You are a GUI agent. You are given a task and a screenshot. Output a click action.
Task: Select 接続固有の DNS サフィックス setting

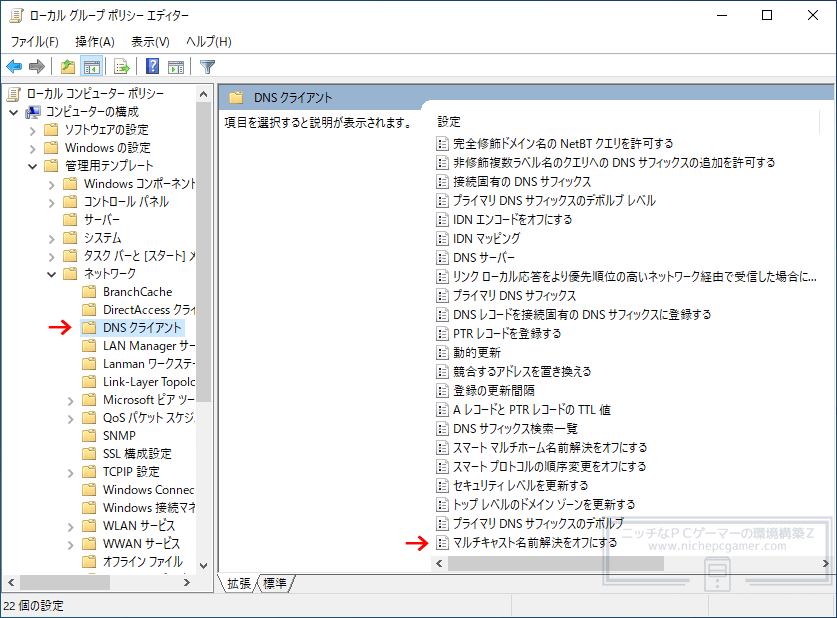(522, 181)
